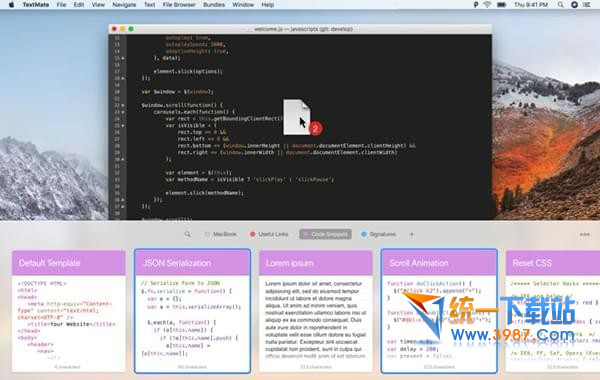Viewport: 600px width, 380px height.
Task: Select the MacBook pinboard tab
Action: click(x=221, y=234)
